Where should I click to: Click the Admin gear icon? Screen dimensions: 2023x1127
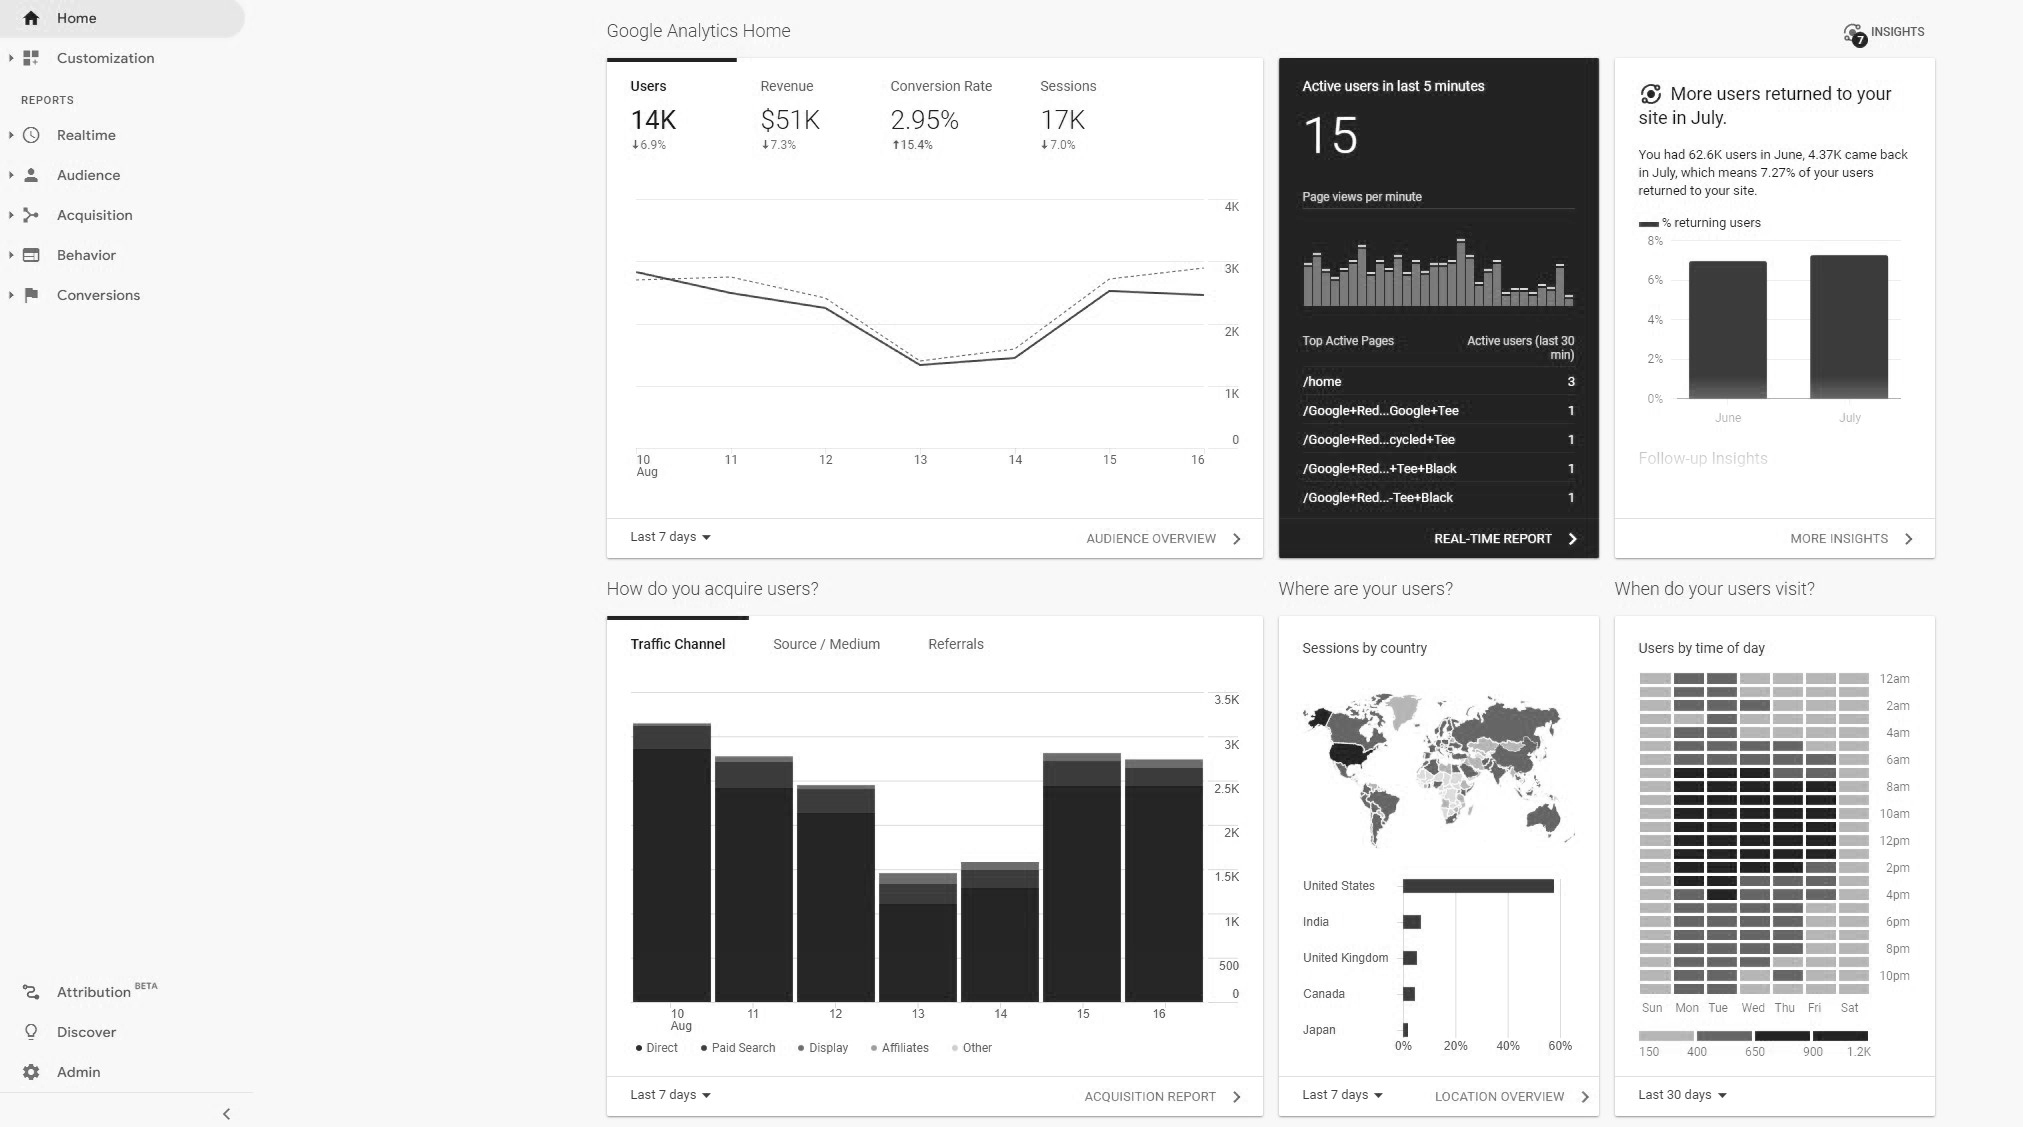point(31,1072)
